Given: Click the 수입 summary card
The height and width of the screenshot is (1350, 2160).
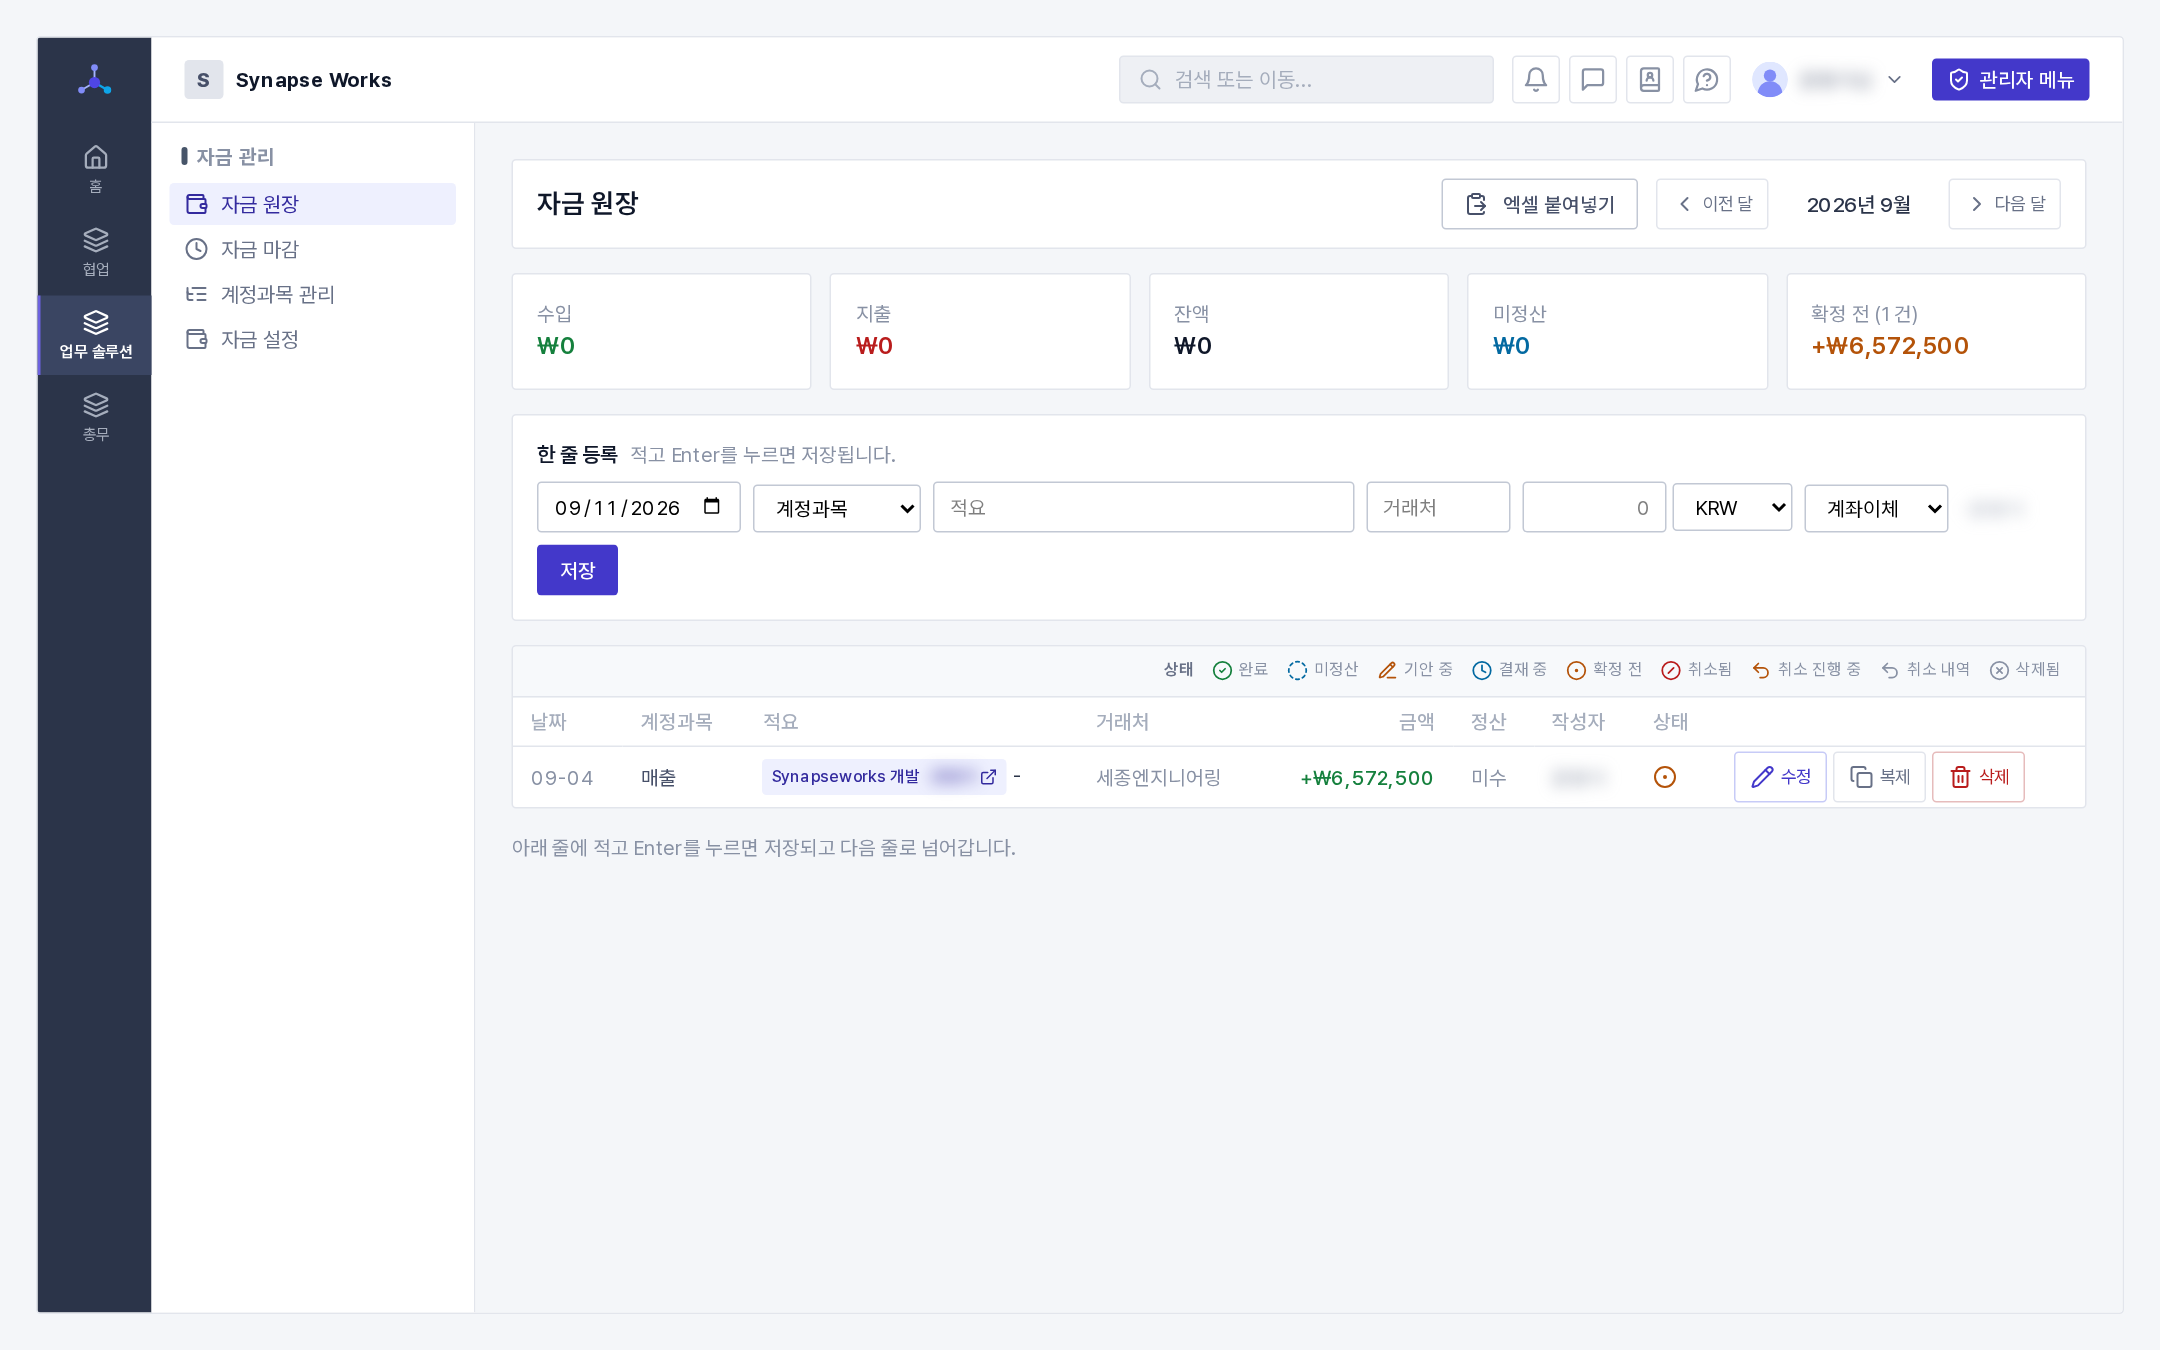Looking at the screenshot, I should click(x=661, y=331).
